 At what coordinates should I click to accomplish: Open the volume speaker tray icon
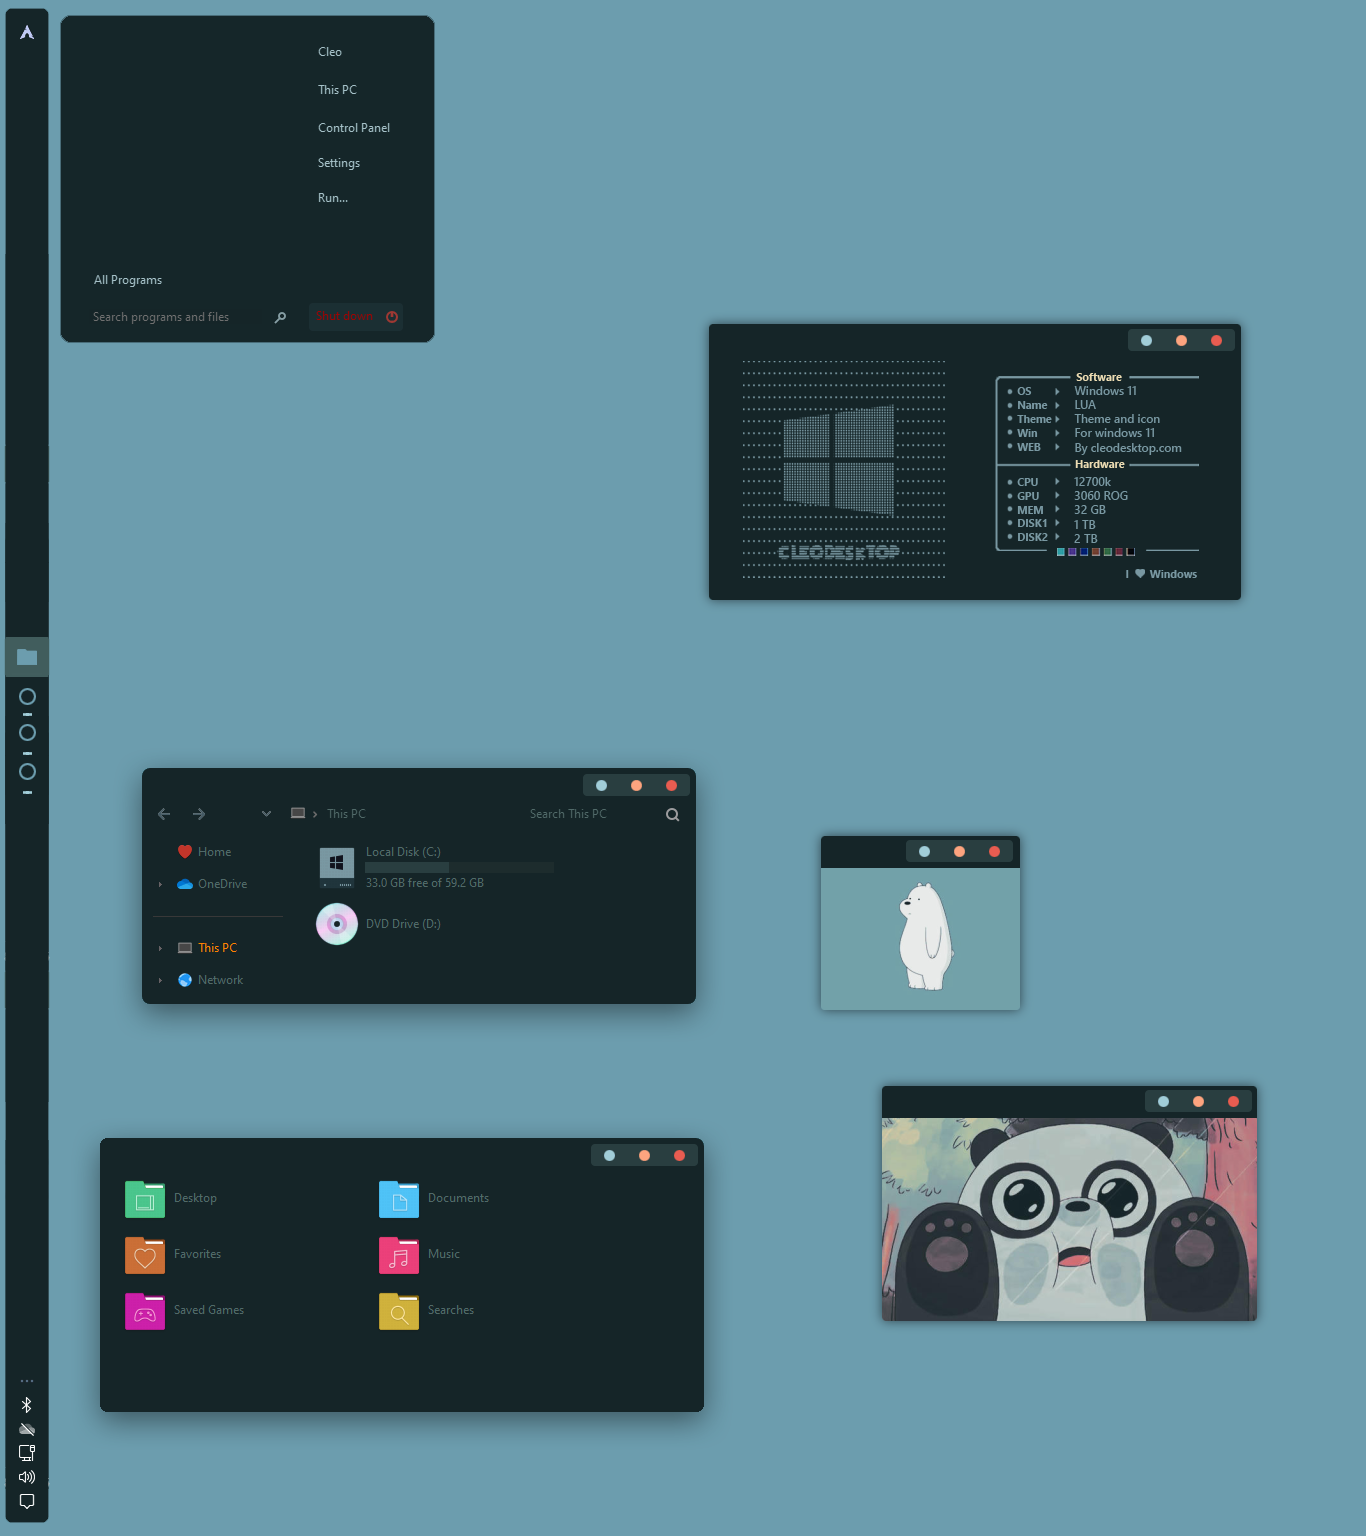click(27, 1477)
